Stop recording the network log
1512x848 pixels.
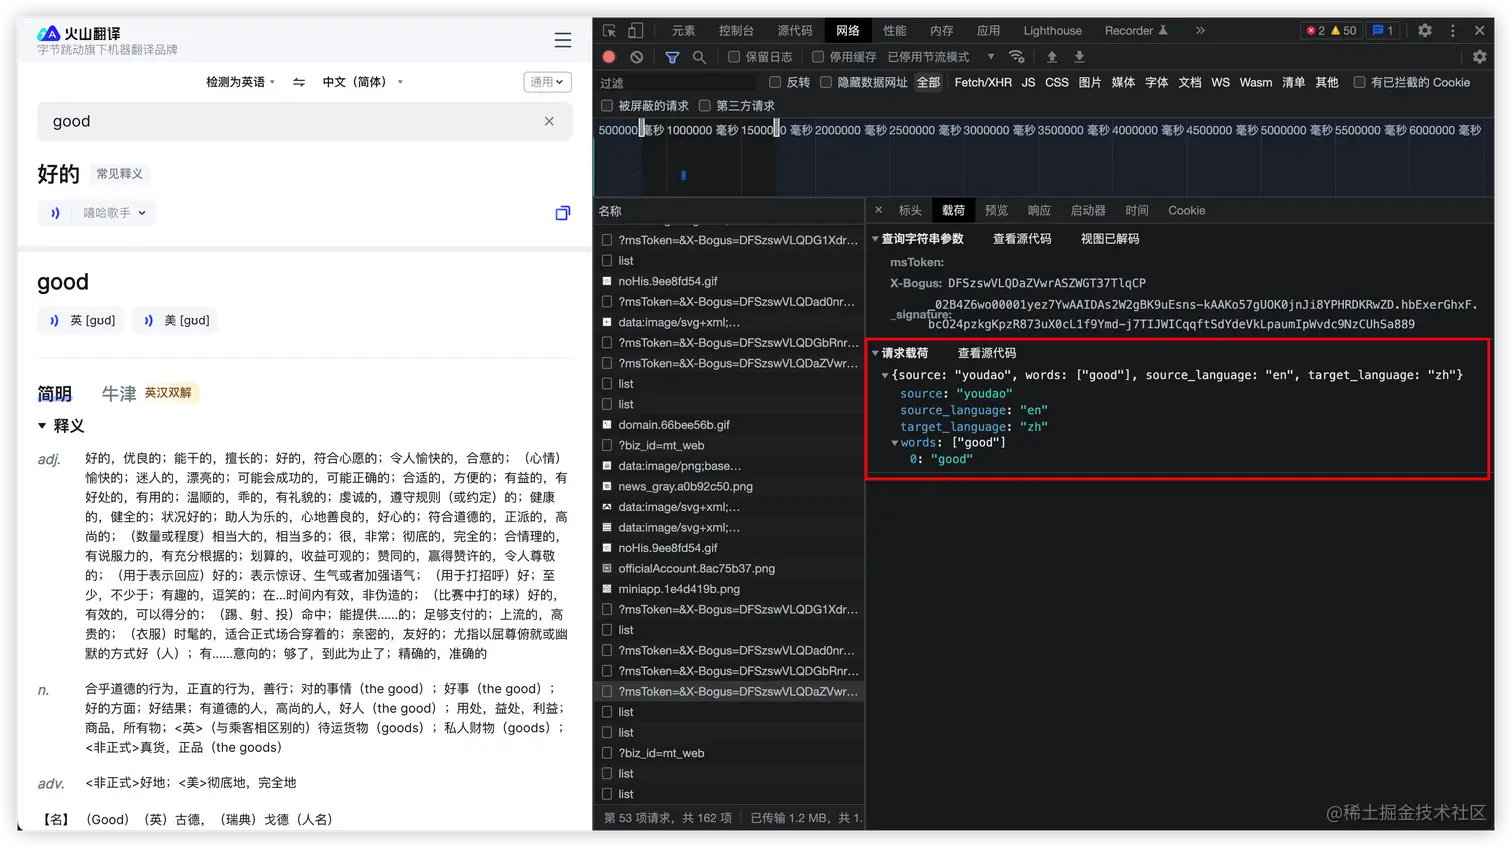[609, 57]
